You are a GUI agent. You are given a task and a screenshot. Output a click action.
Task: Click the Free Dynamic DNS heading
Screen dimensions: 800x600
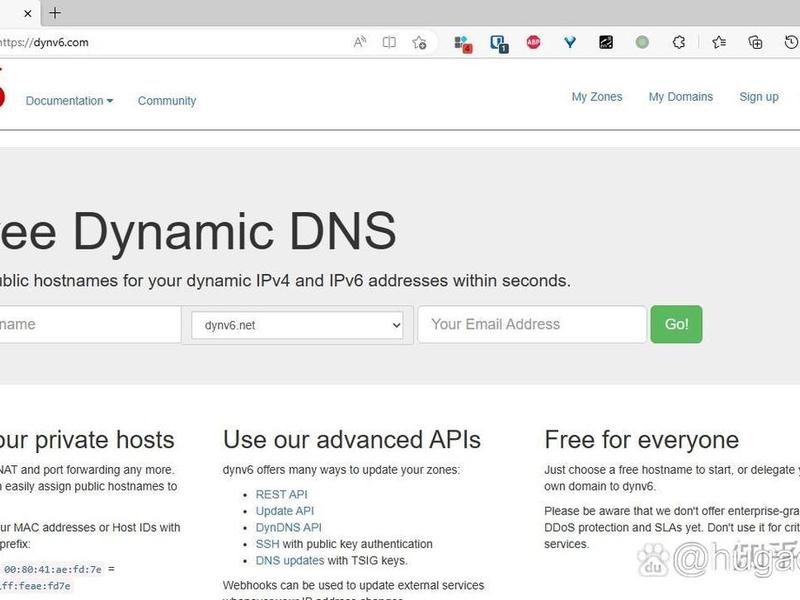(198, 232)
